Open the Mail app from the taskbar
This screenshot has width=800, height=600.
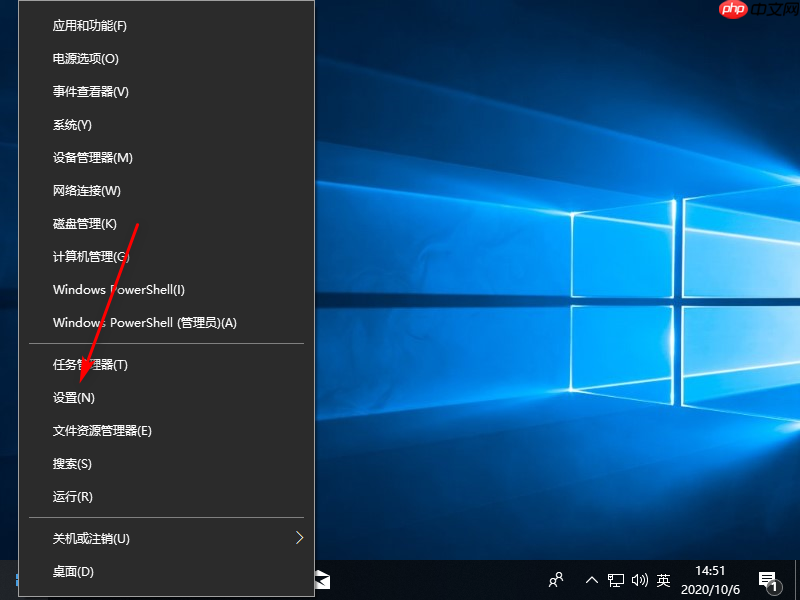point(322,580)
